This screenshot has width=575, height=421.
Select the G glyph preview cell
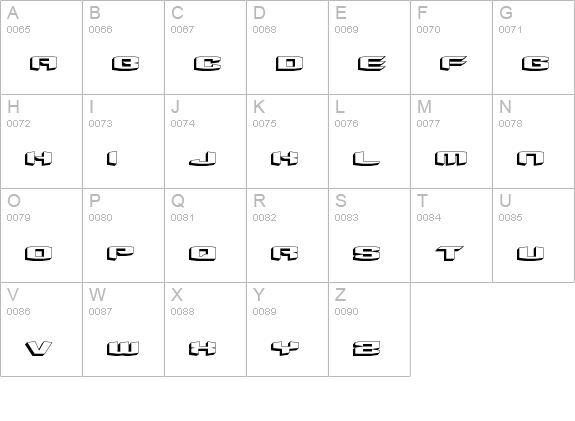[x=534, y=47]
